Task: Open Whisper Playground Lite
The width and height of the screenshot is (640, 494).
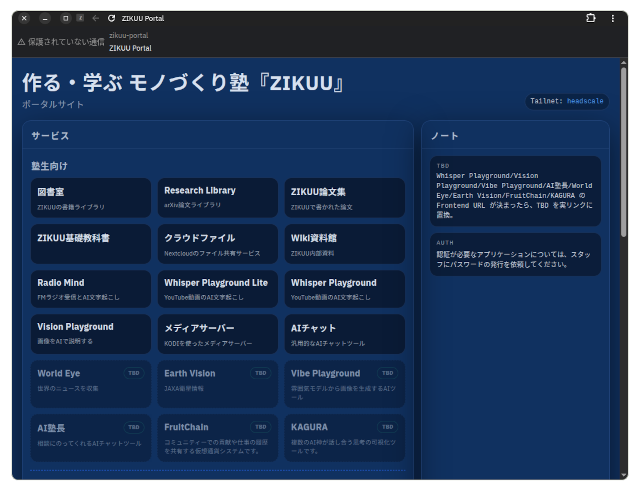Action: tap(217, 288)
